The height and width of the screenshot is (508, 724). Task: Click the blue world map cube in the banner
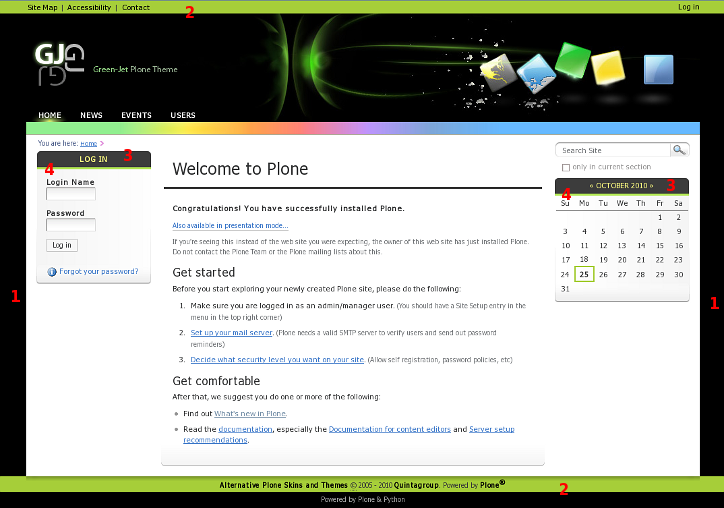(536, 73)
